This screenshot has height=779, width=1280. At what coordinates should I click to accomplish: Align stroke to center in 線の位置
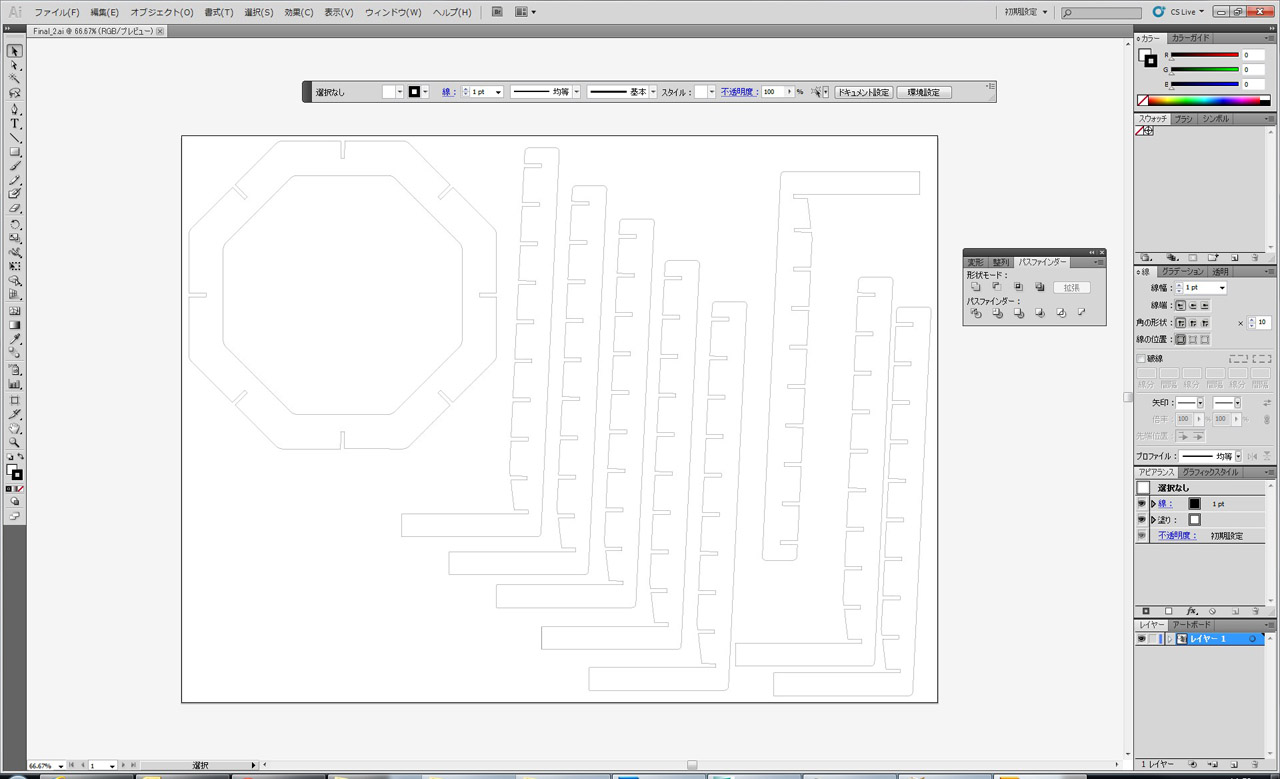[1181, 340]
